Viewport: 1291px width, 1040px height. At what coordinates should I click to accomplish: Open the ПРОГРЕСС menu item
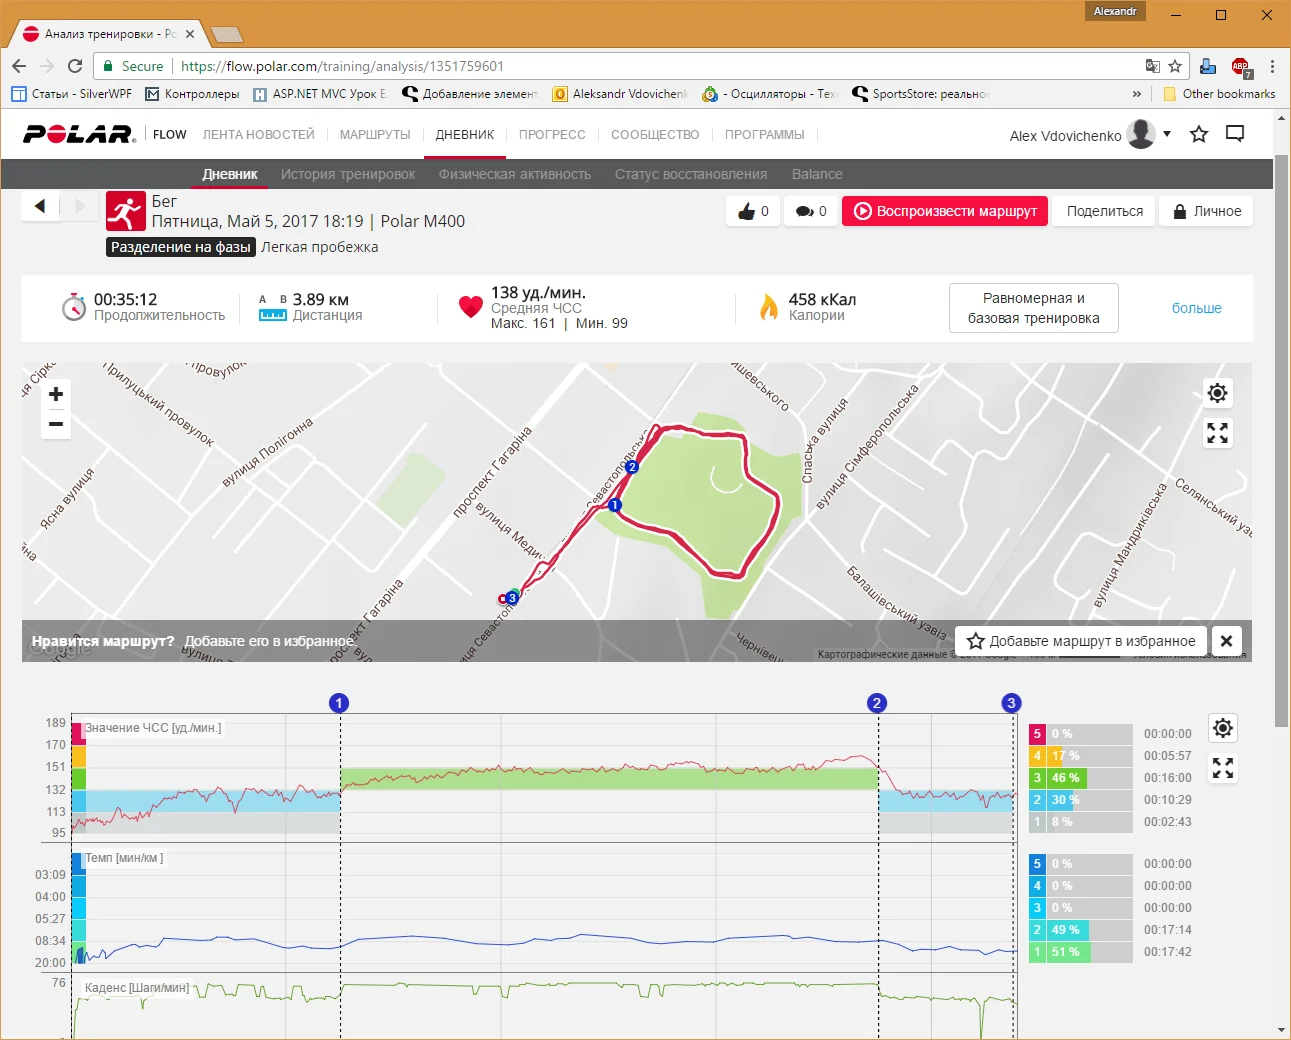click(552, 135)
